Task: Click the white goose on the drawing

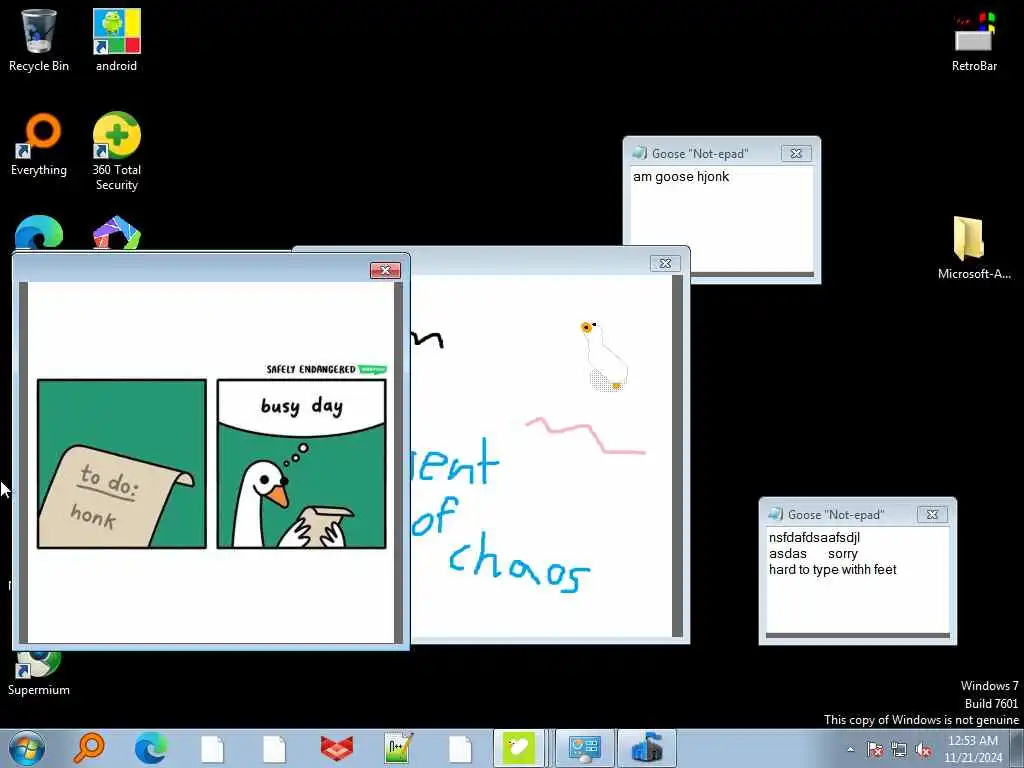Action: [604, 357]
